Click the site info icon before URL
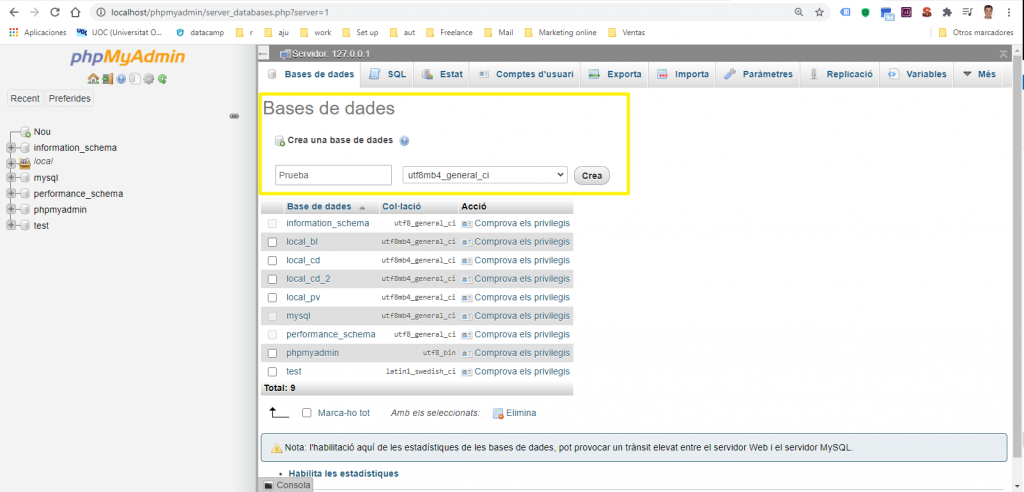The image size is (1024, 492). 101,12
